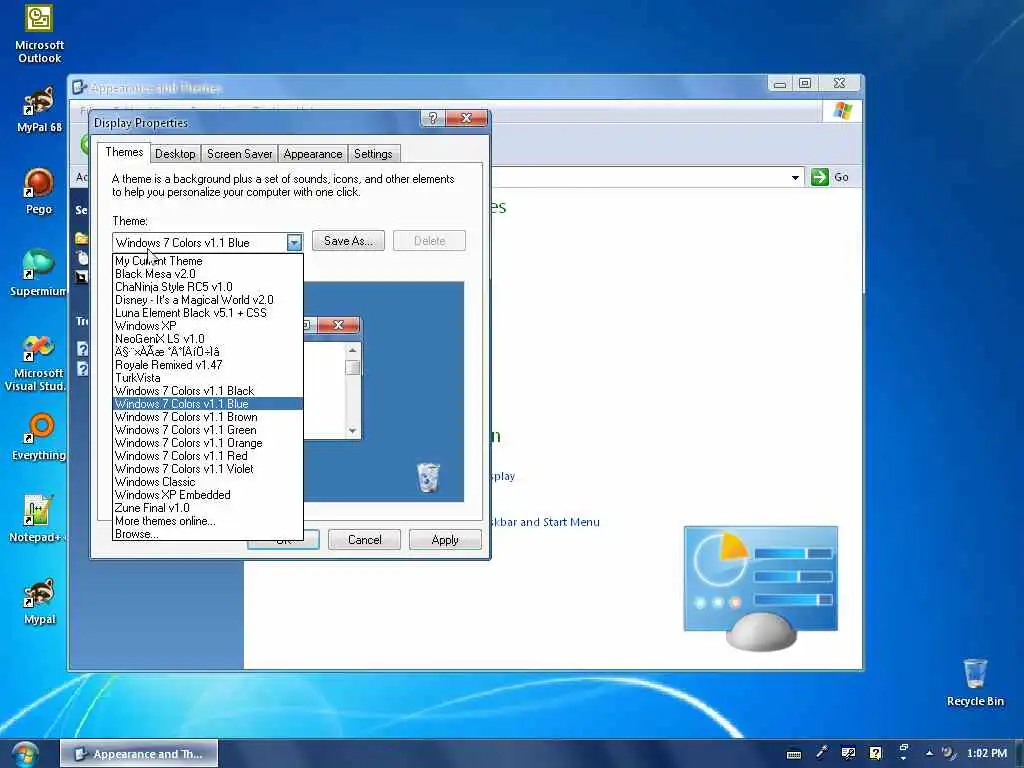Click the Taskbar and Start Menu link
Screen dimensions: 1024x768
[x=544, y=522]
